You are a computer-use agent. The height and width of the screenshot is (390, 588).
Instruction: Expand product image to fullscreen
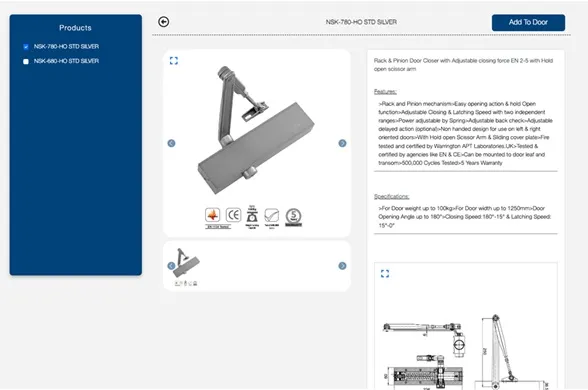pyautogui.click(x=174, y=61)
